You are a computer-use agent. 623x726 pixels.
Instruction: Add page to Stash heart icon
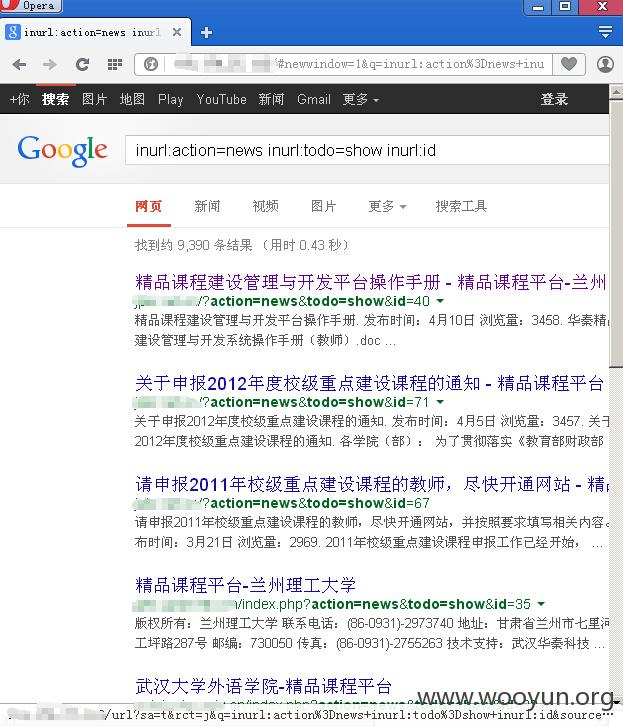pyautogui.click(x=569, y=64)
